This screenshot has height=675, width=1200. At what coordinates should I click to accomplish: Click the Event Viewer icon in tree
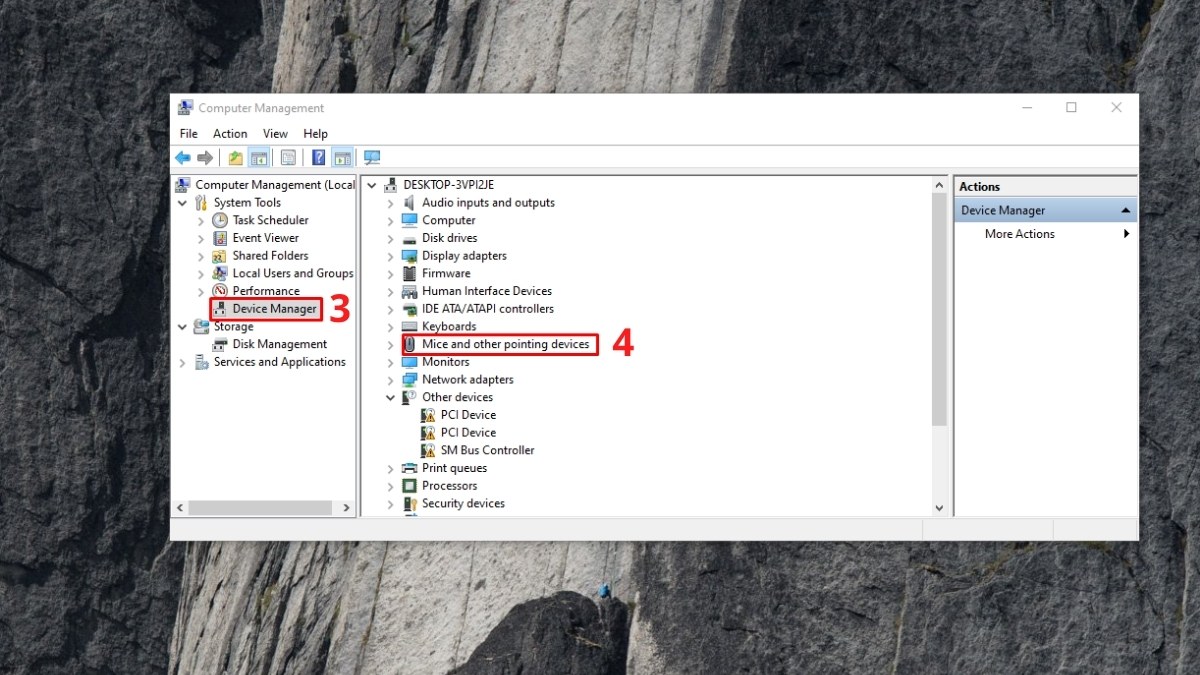point(220,238)
